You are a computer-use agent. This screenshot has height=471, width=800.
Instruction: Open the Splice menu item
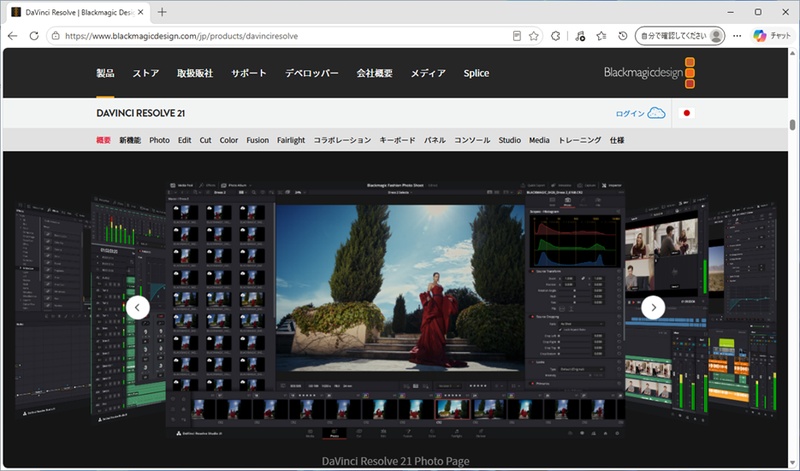pyautogui.click(x=476, y=73)
